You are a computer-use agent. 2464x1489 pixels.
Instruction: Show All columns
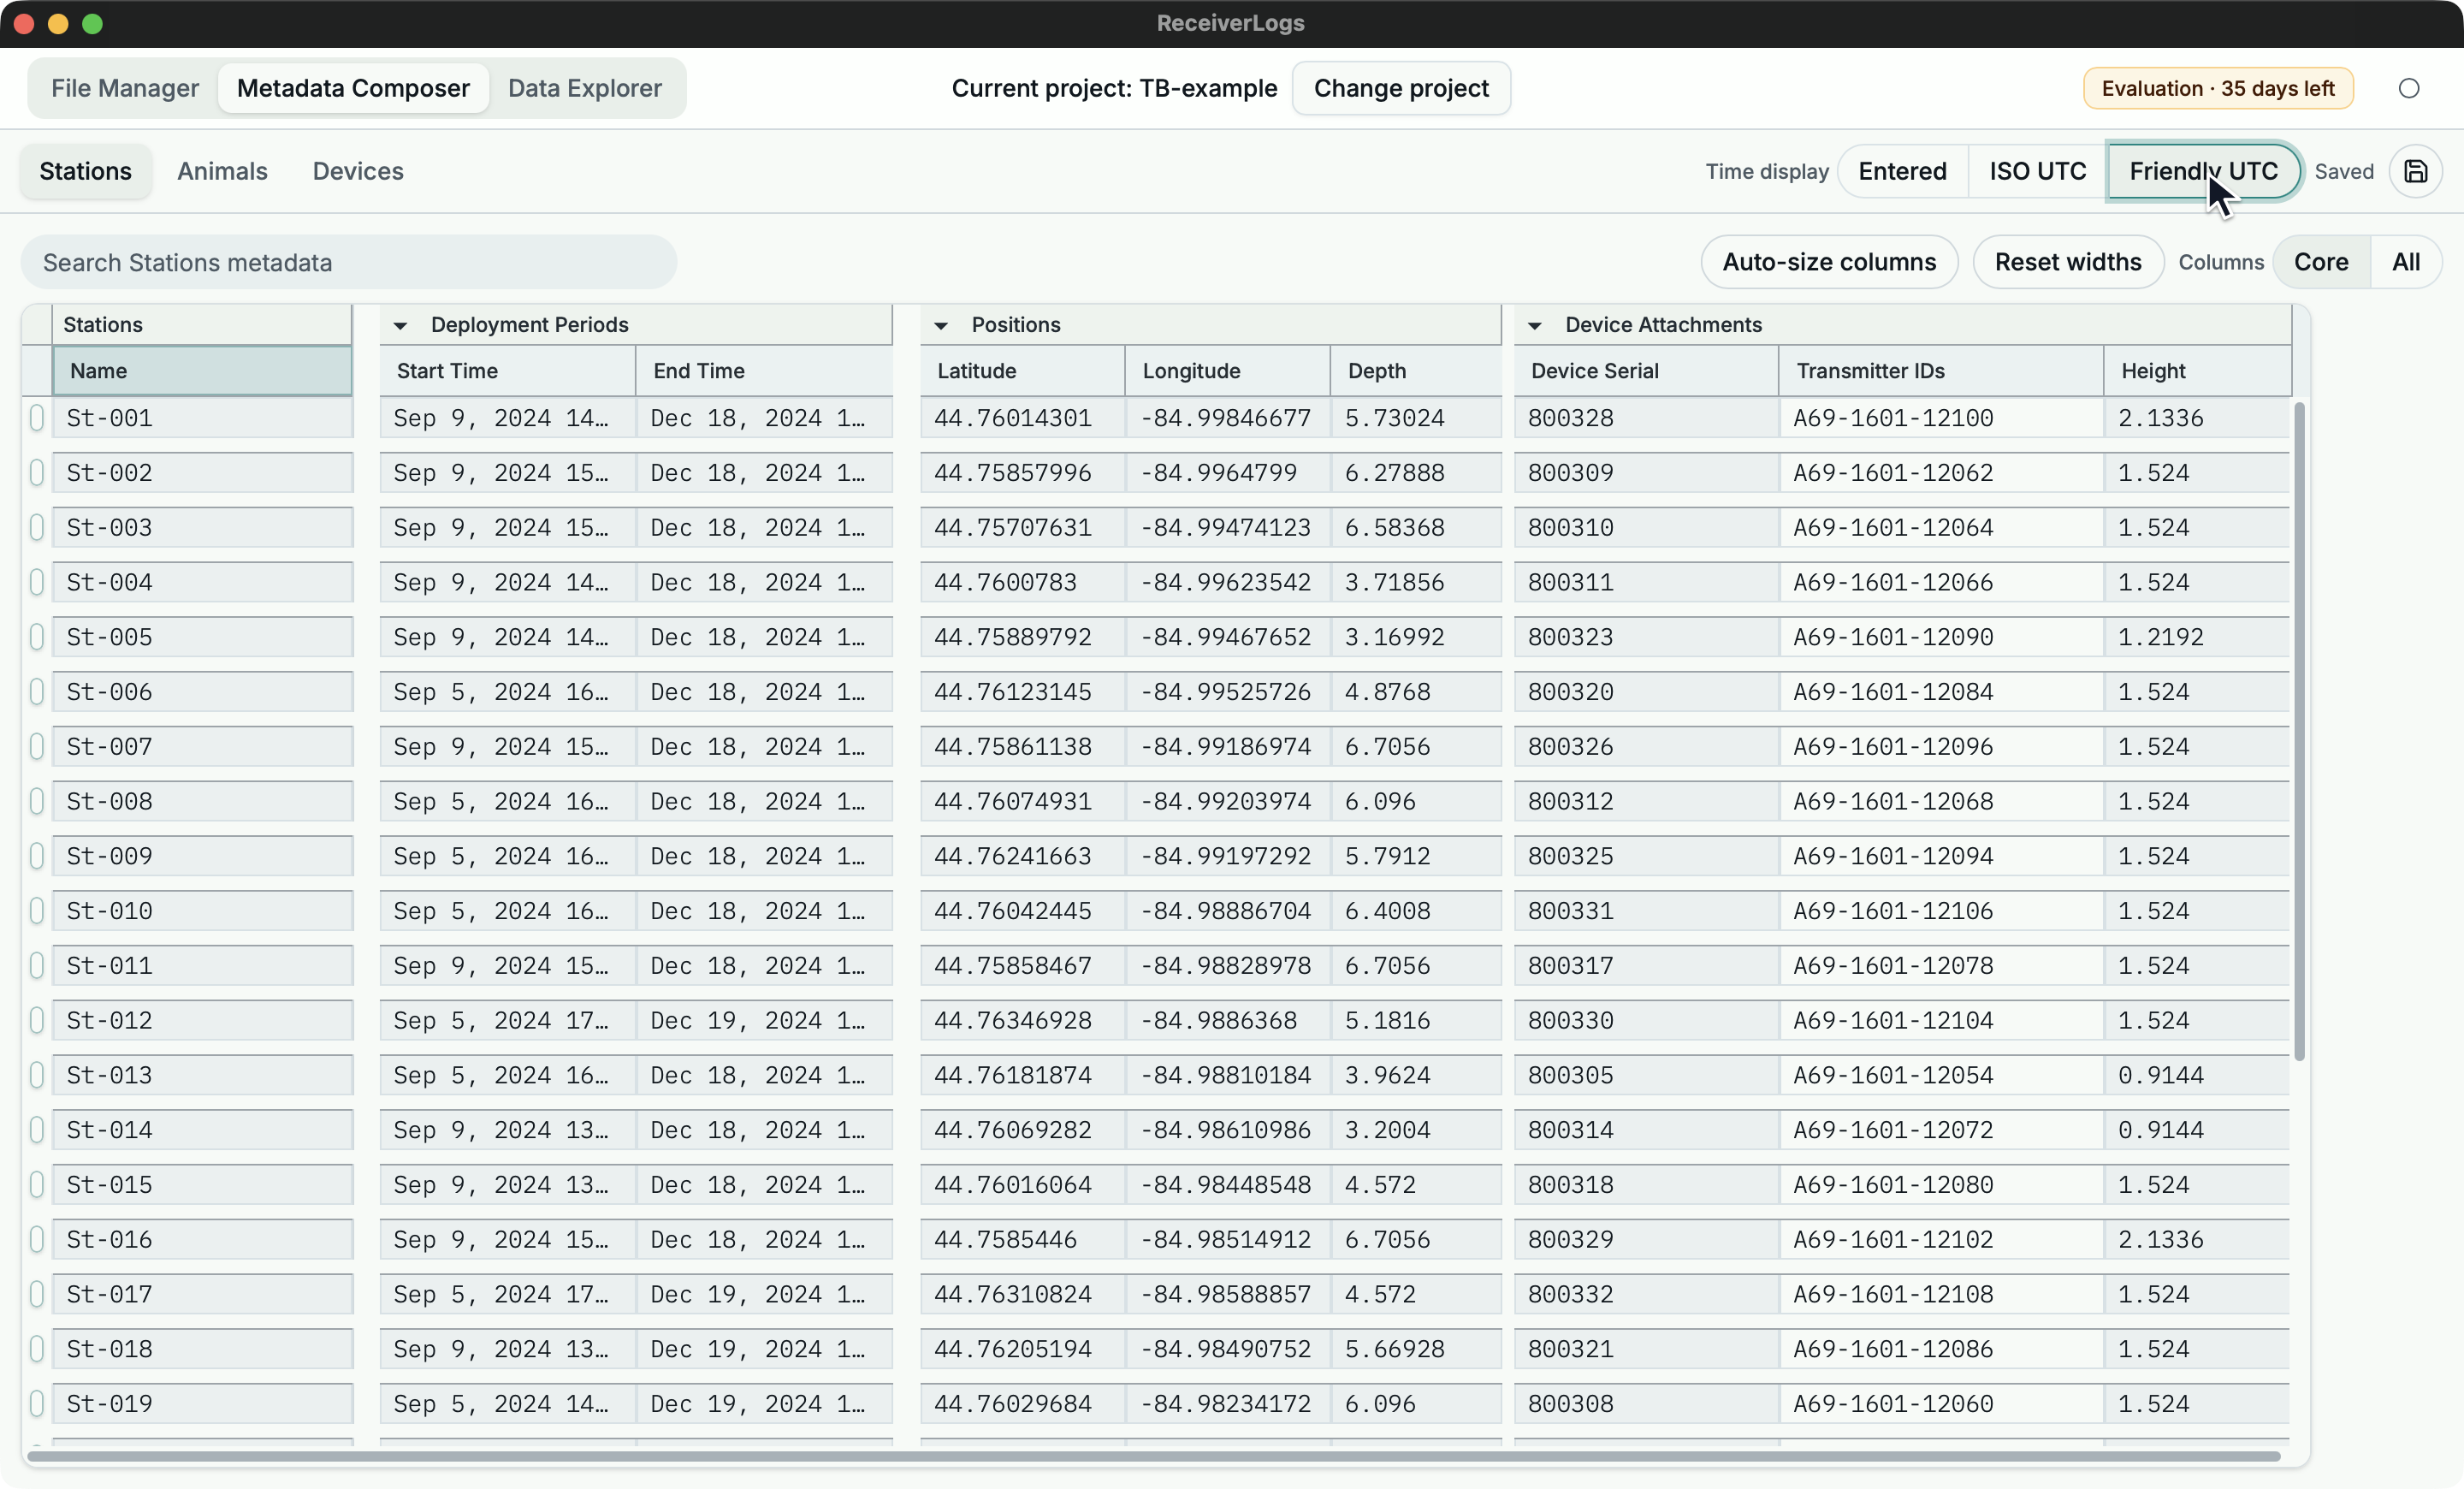pos(2405,262)
